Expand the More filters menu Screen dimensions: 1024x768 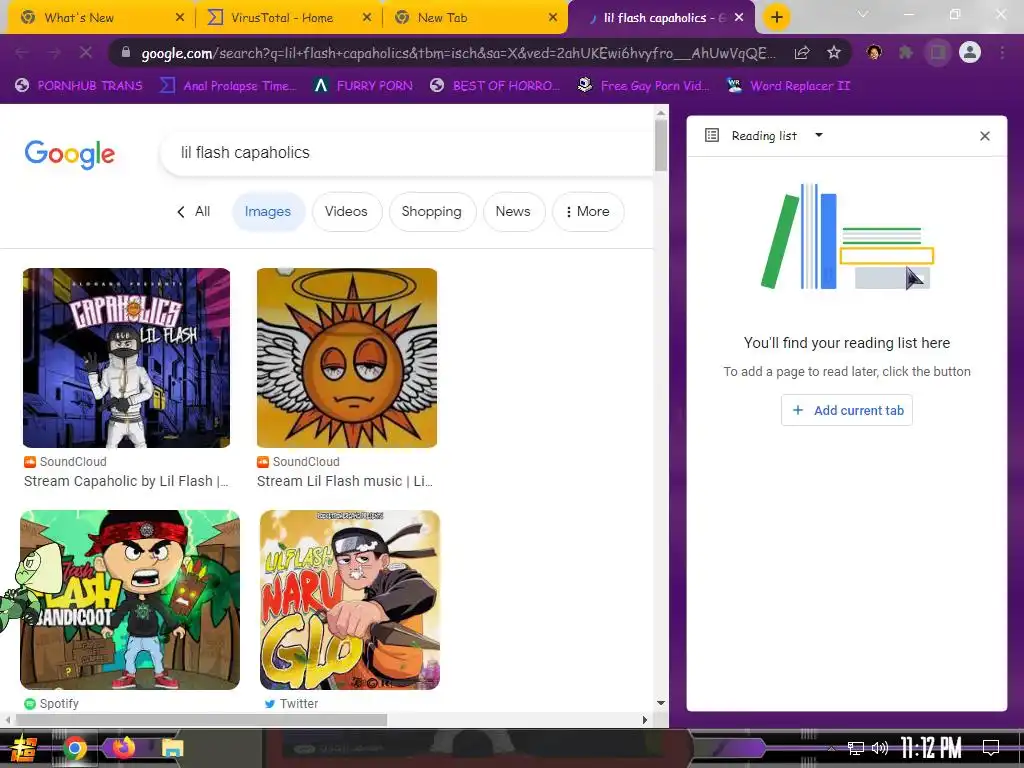click(588, 212)
